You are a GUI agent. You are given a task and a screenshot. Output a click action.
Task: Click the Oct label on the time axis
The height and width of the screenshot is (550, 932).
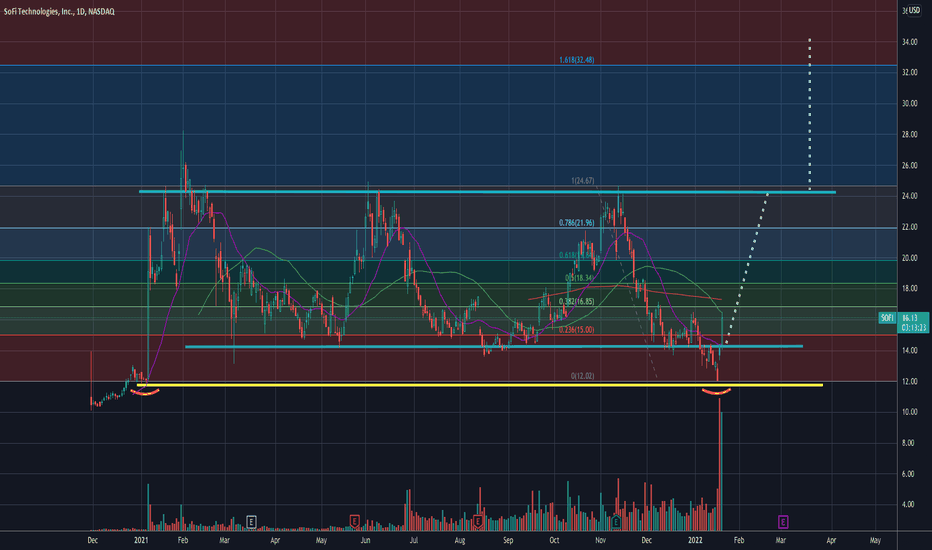pos(554,540)
